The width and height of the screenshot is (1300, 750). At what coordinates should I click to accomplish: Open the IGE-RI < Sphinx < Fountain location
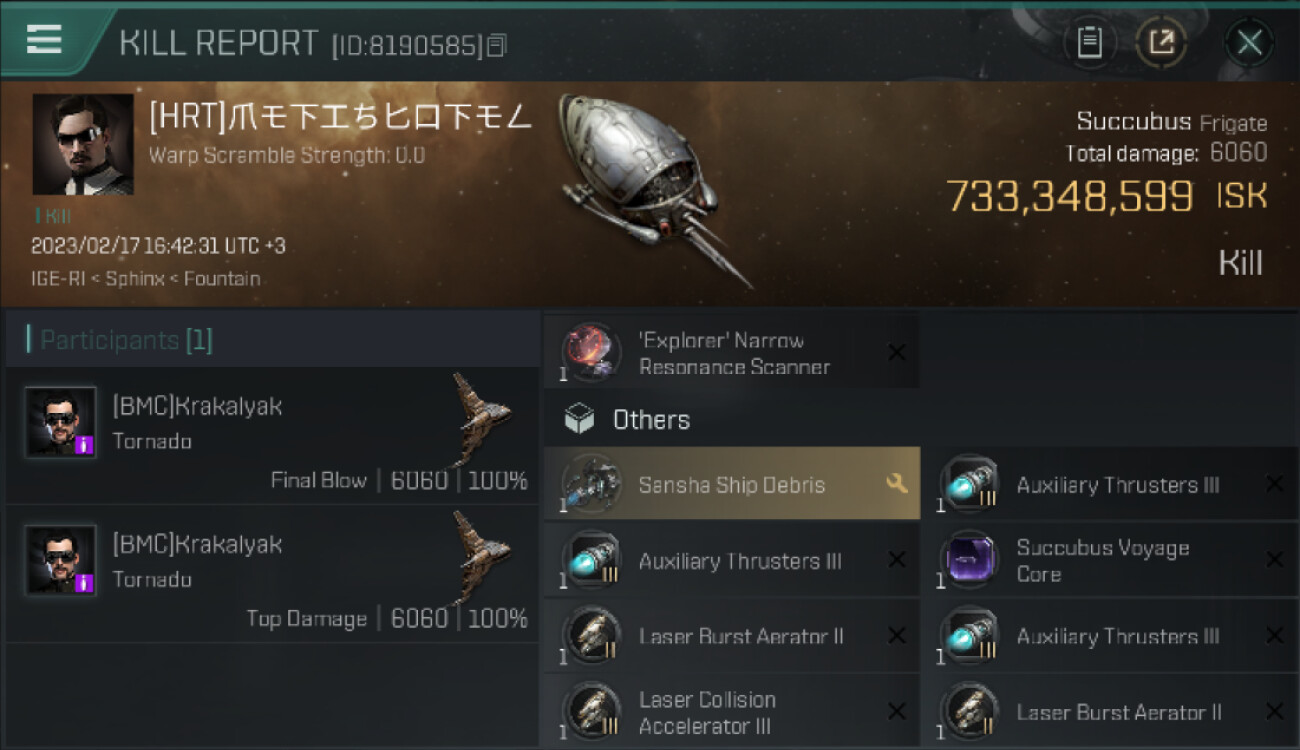(146, 278)
